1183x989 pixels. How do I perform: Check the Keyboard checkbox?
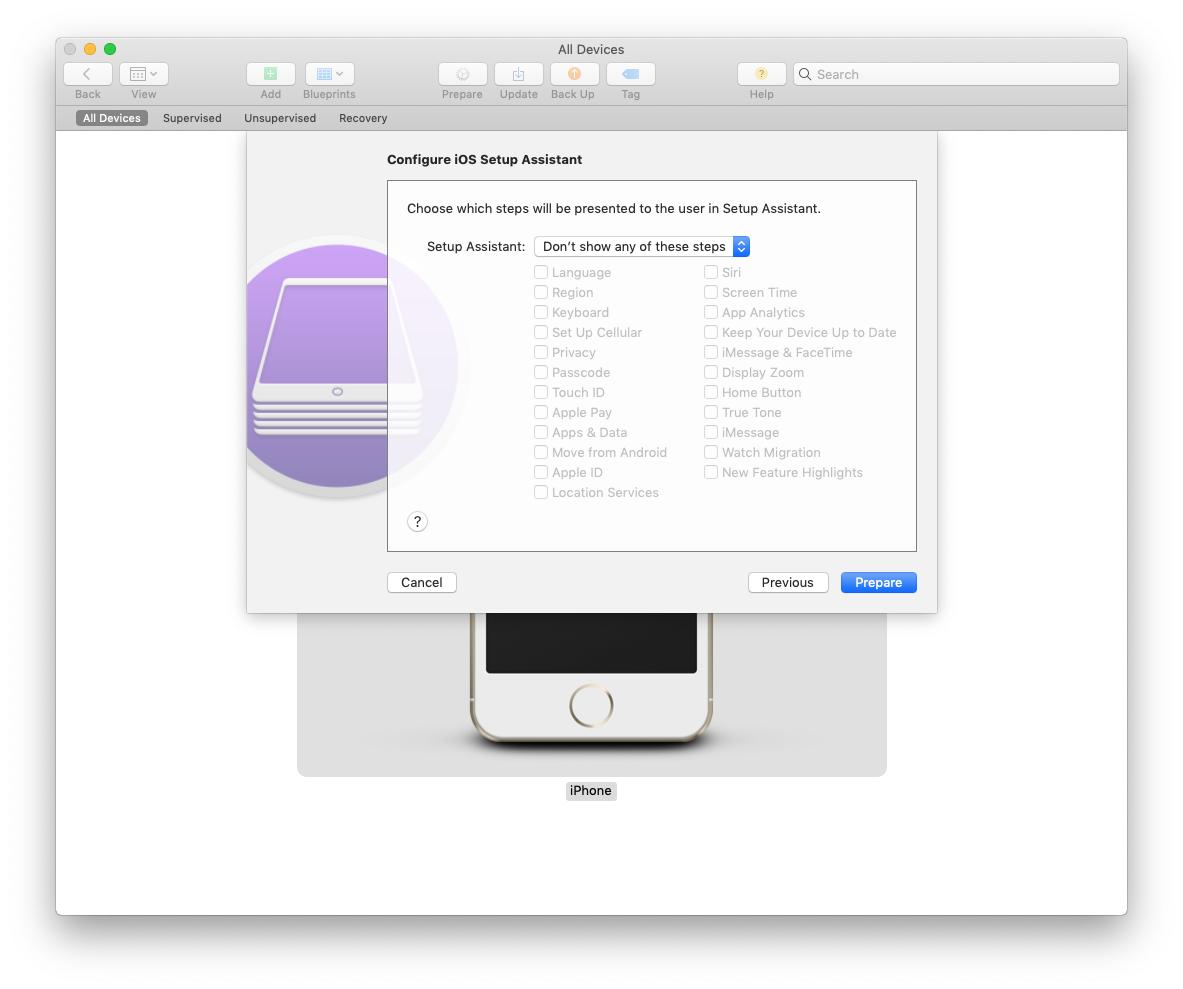point(541,312)
